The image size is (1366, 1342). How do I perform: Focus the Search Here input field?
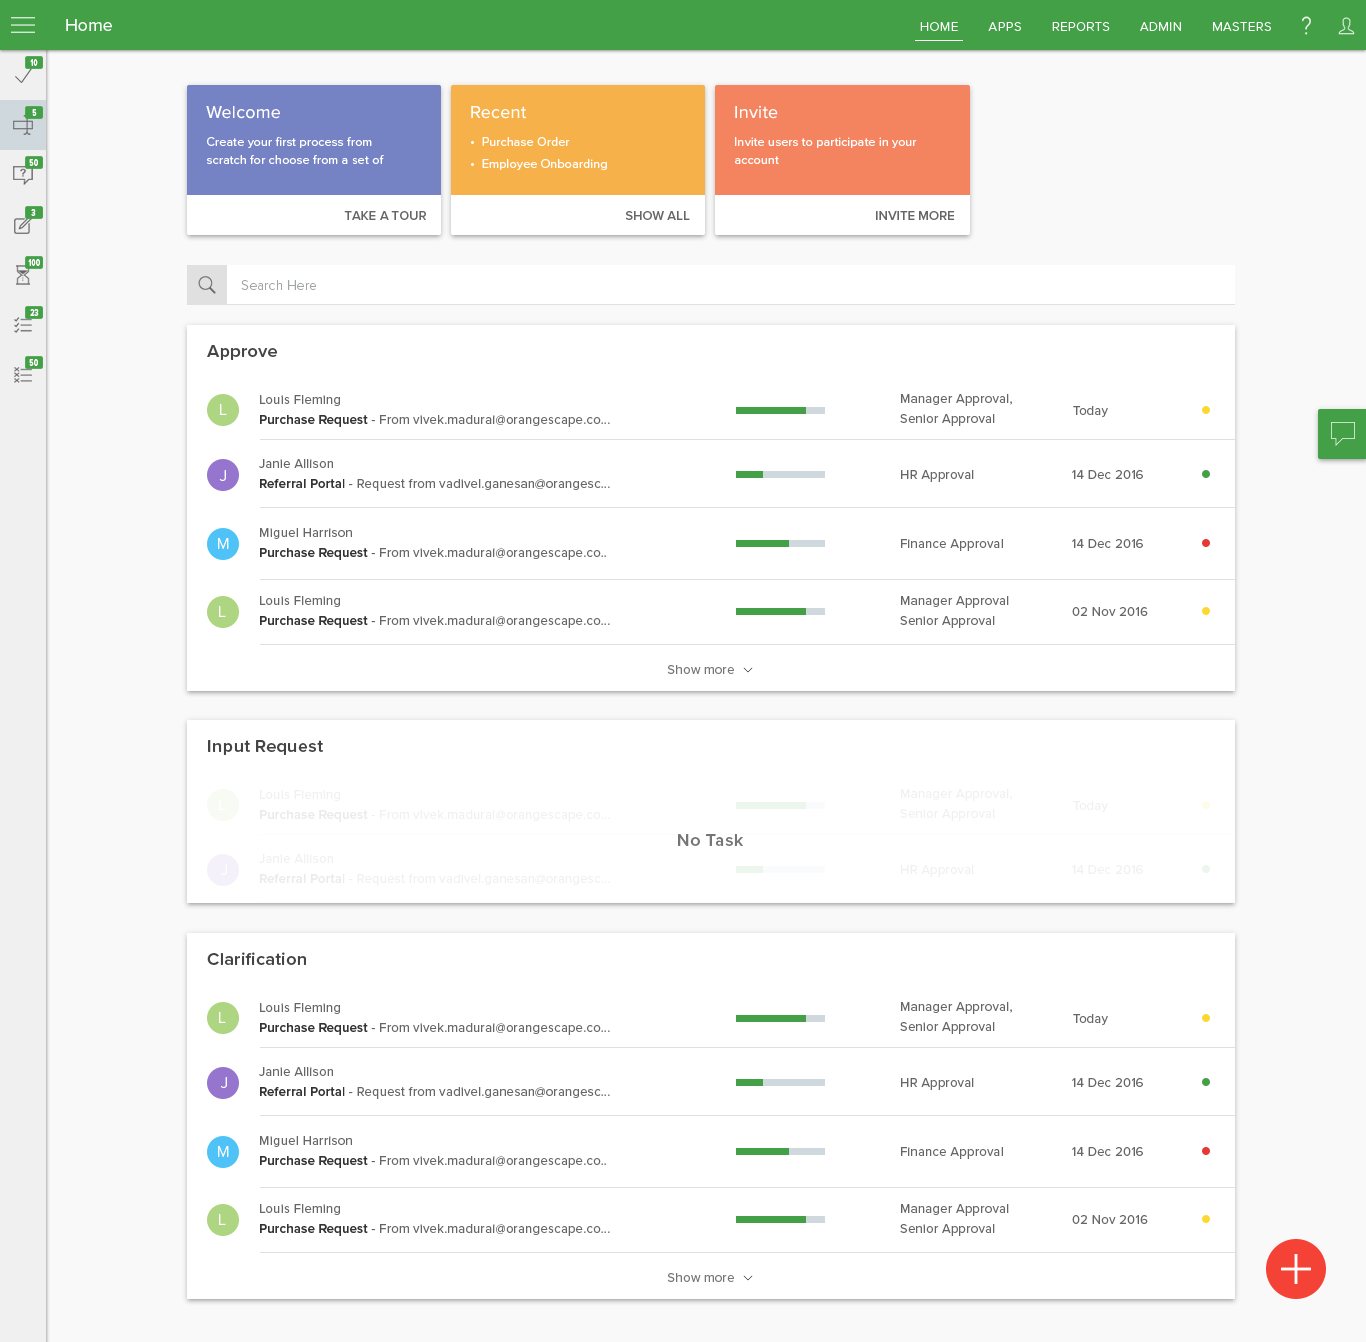click(730, 285)
